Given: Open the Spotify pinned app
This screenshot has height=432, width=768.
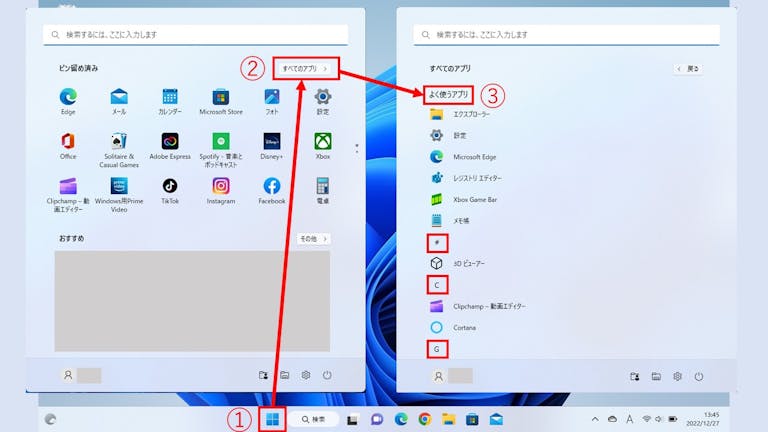Looking at the screenshot, I should [221, 150].
